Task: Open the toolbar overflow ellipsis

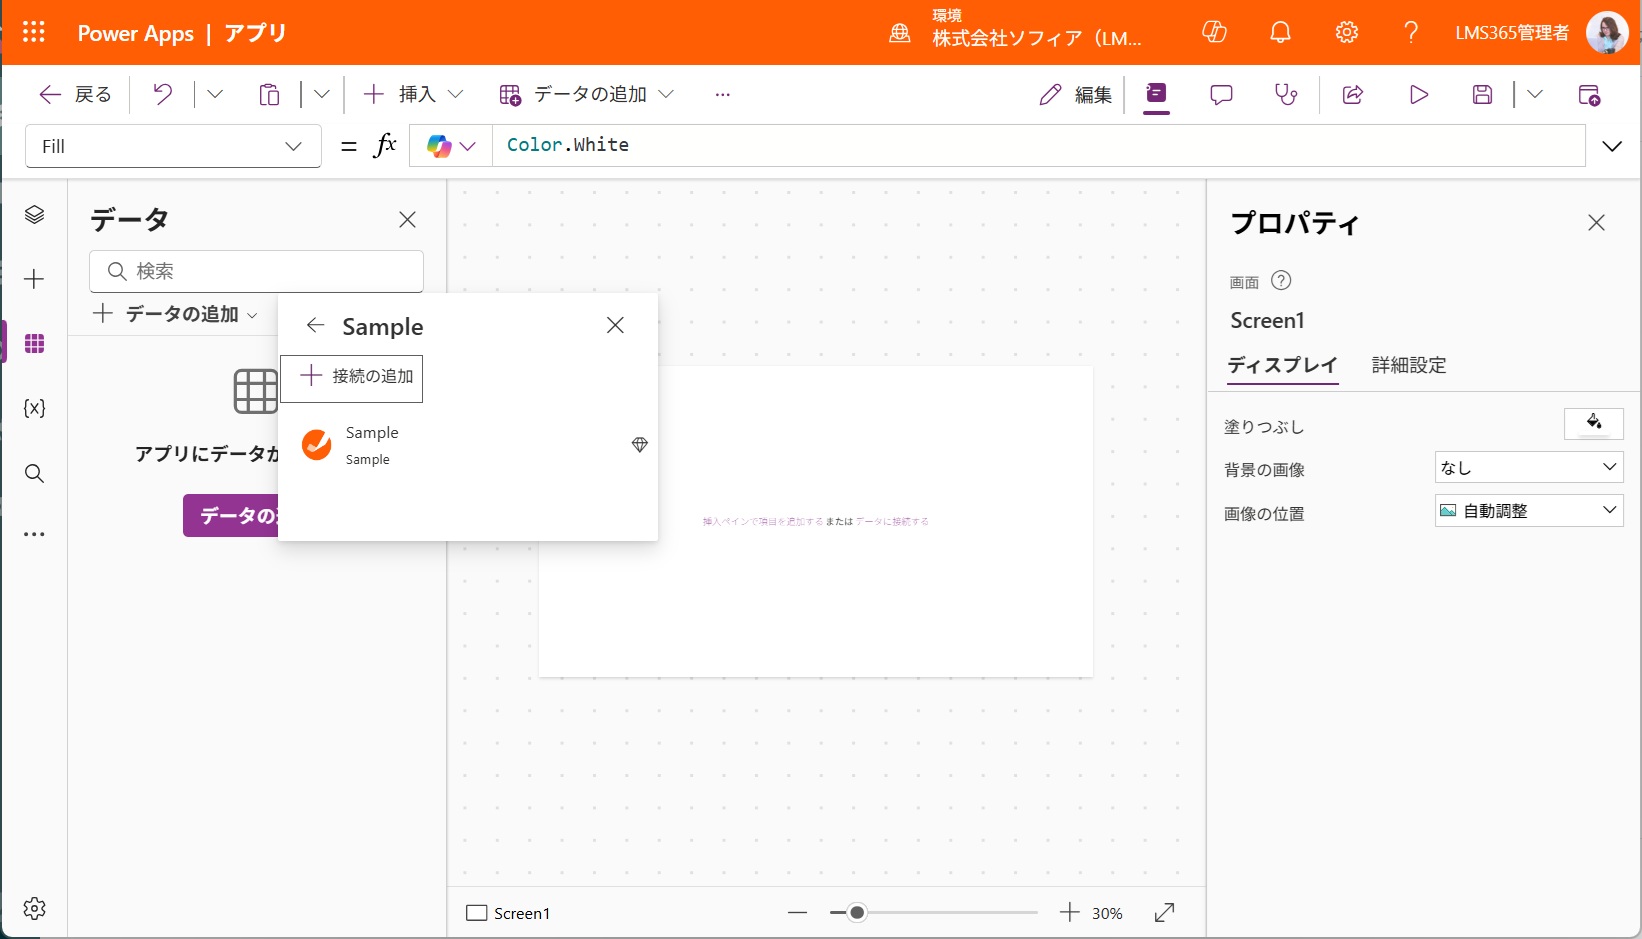Action: coord(723,94)
